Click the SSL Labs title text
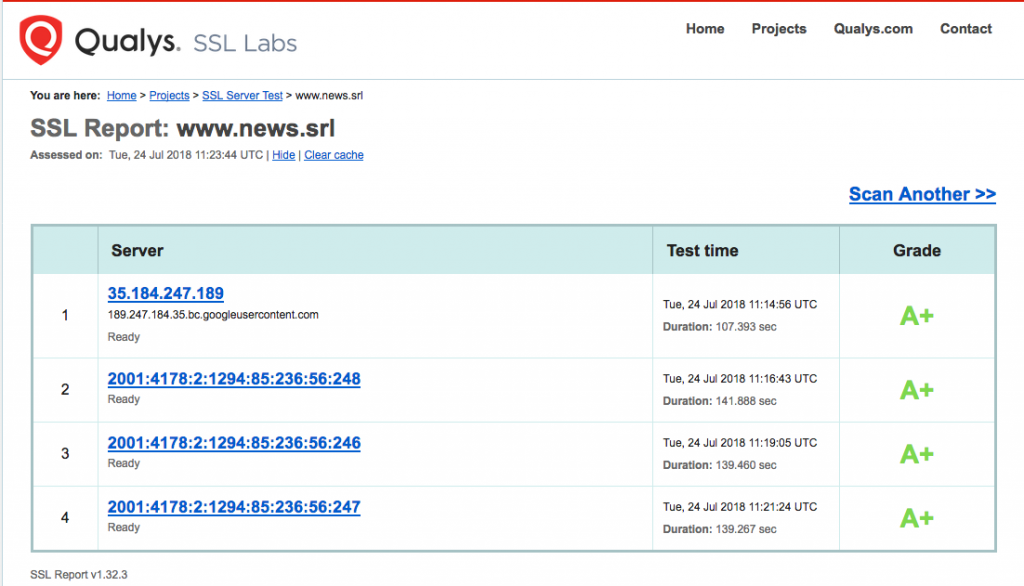 pos(245,43)
